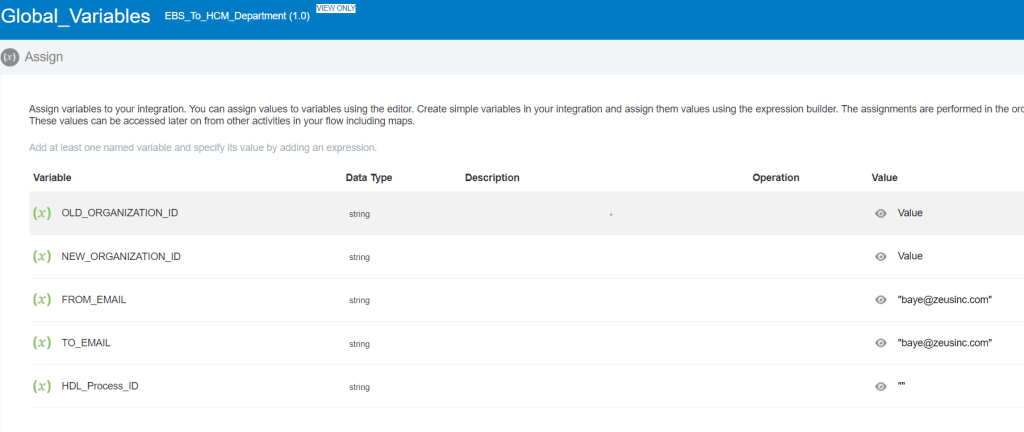Screen dimensions: 1024x432
Task: Open the FROM_EMAIL value expression
Action: 944,300
